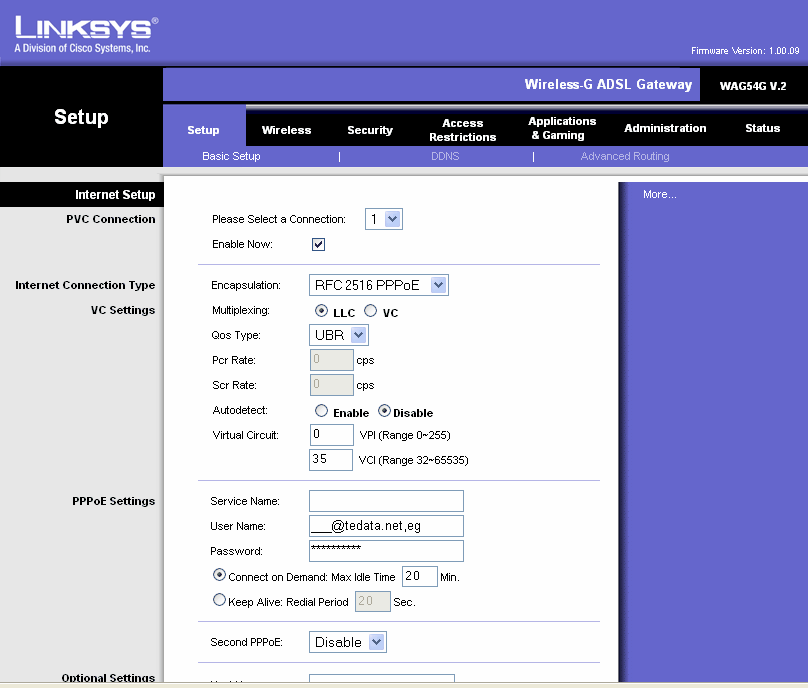Click the Scr Rate field

coord(332,385)
